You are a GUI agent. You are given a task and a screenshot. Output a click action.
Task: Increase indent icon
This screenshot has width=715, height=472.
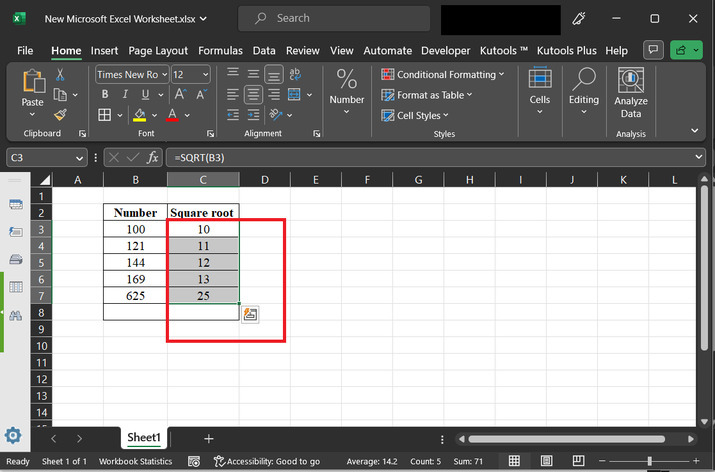point(253,115)
